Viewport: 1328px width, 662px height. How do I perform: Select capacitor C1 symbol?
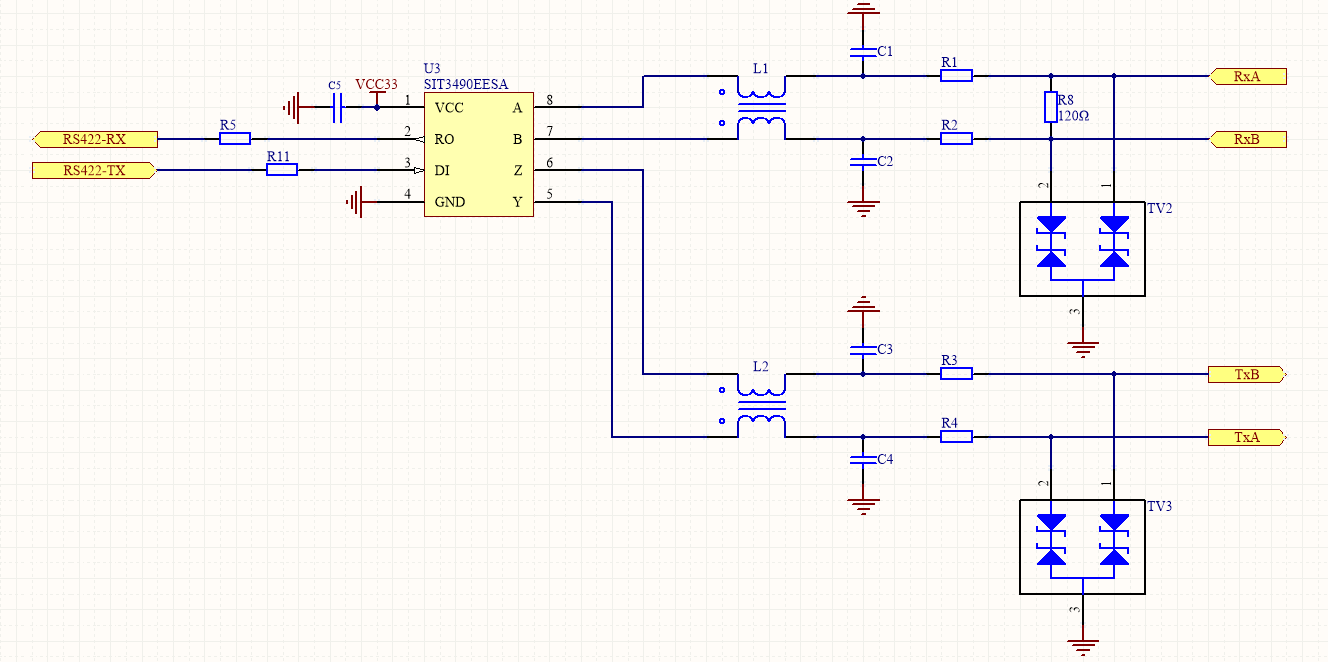(862, 49)
